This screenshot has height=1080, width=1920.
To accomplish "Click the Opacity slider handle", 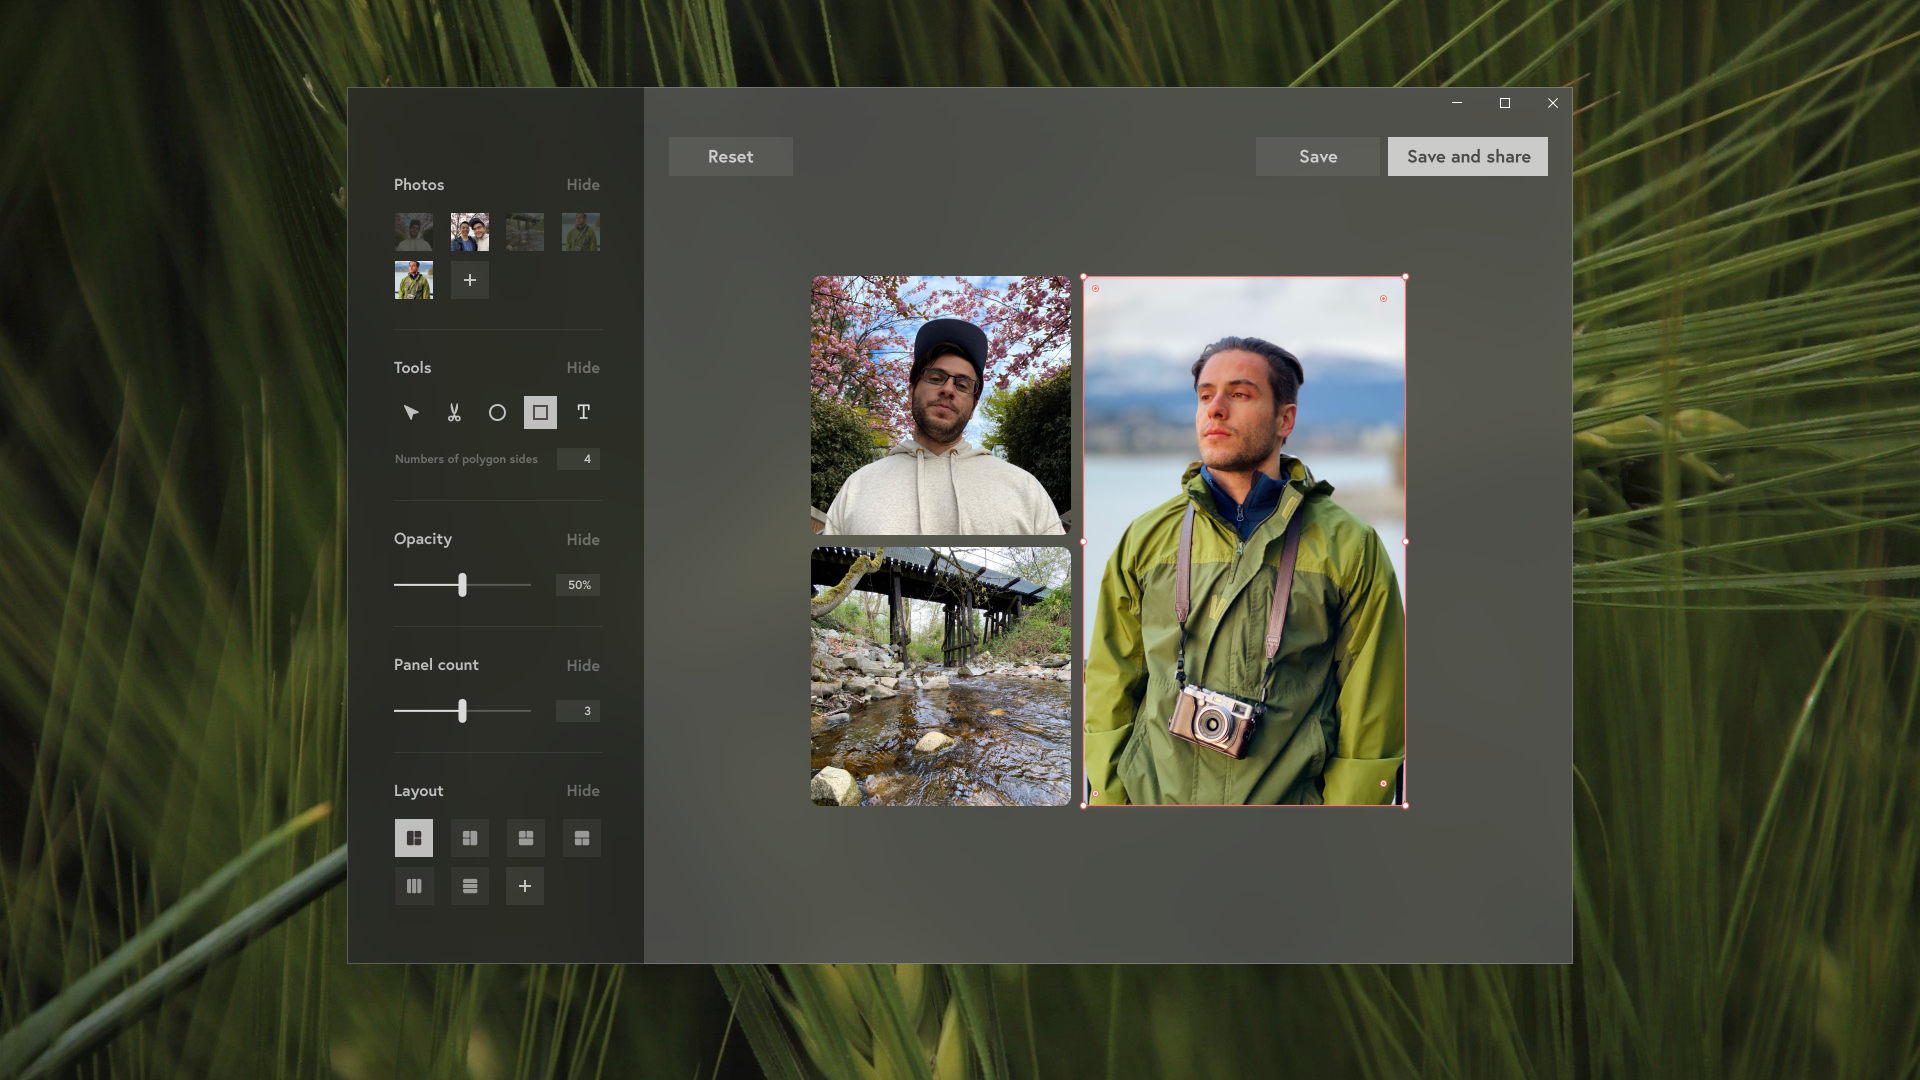I will (x=462, y=585).
